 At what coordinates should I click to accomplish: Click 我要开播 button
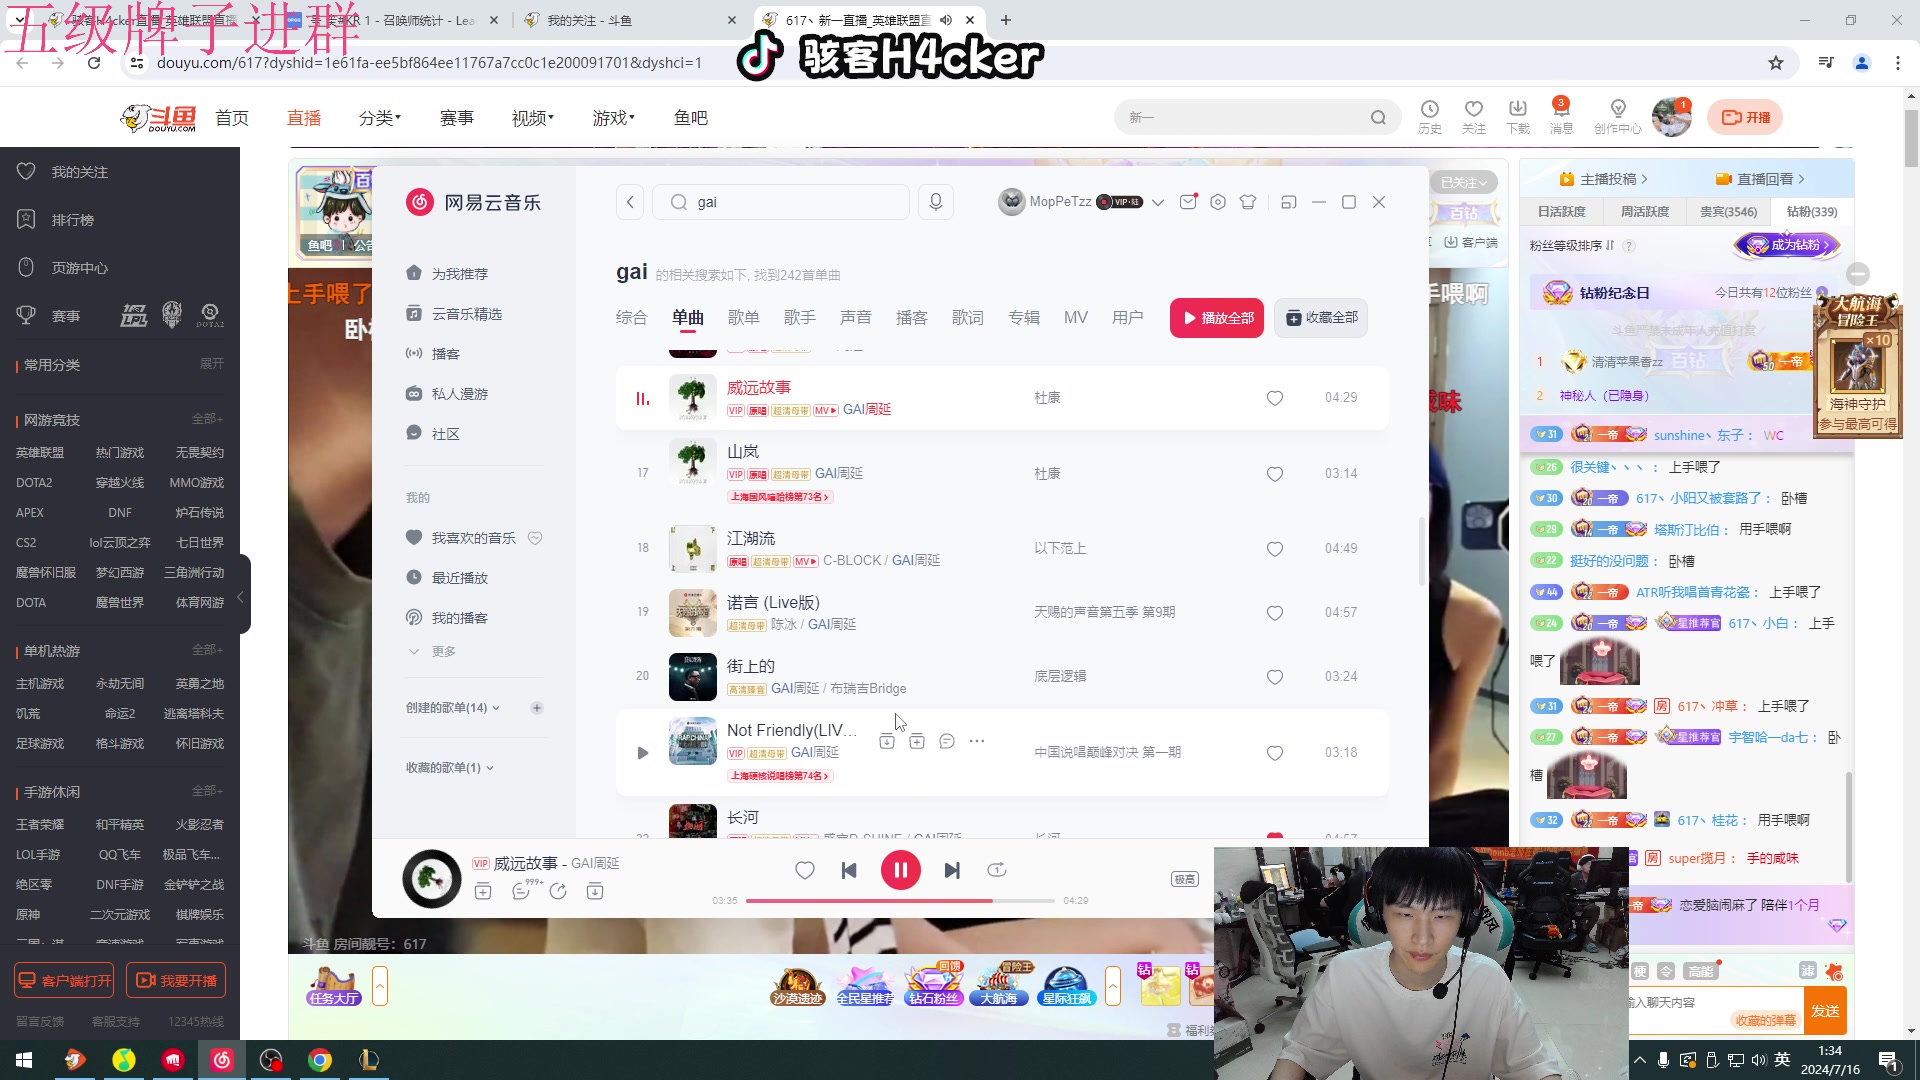point(176,981)
